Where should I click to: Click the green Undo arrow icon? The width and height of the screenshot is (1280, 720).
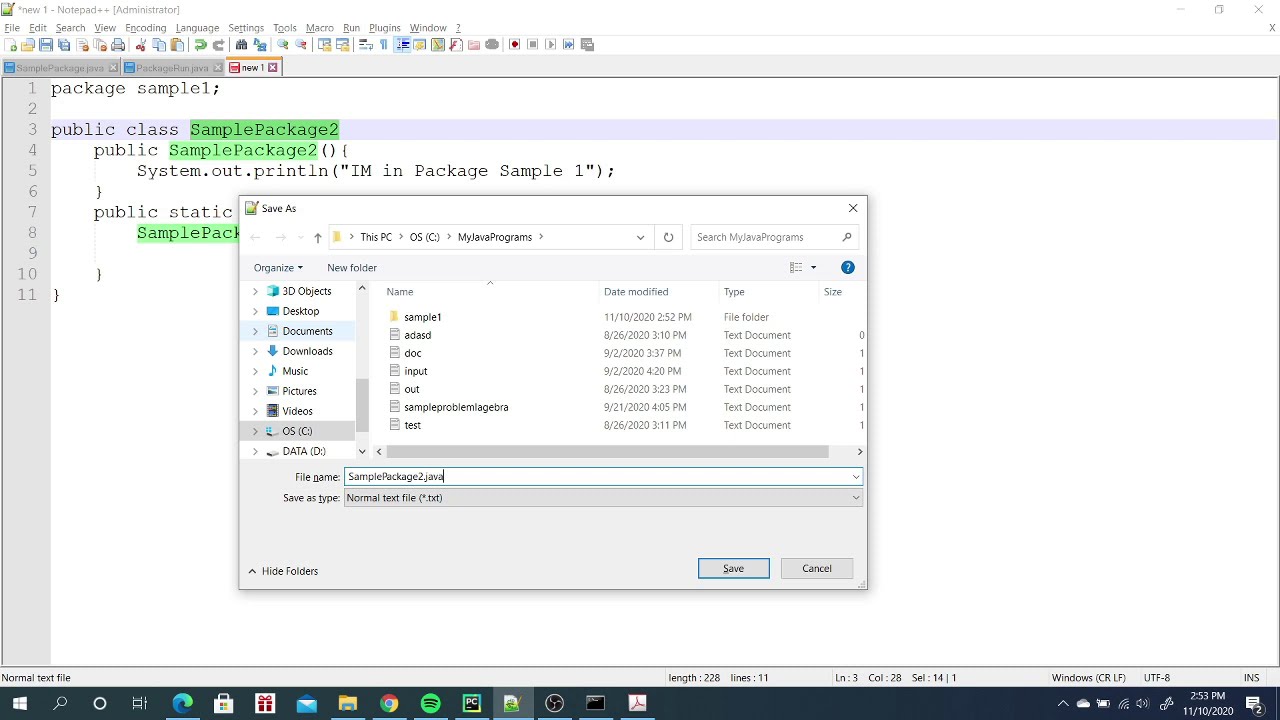click(201, 45)
